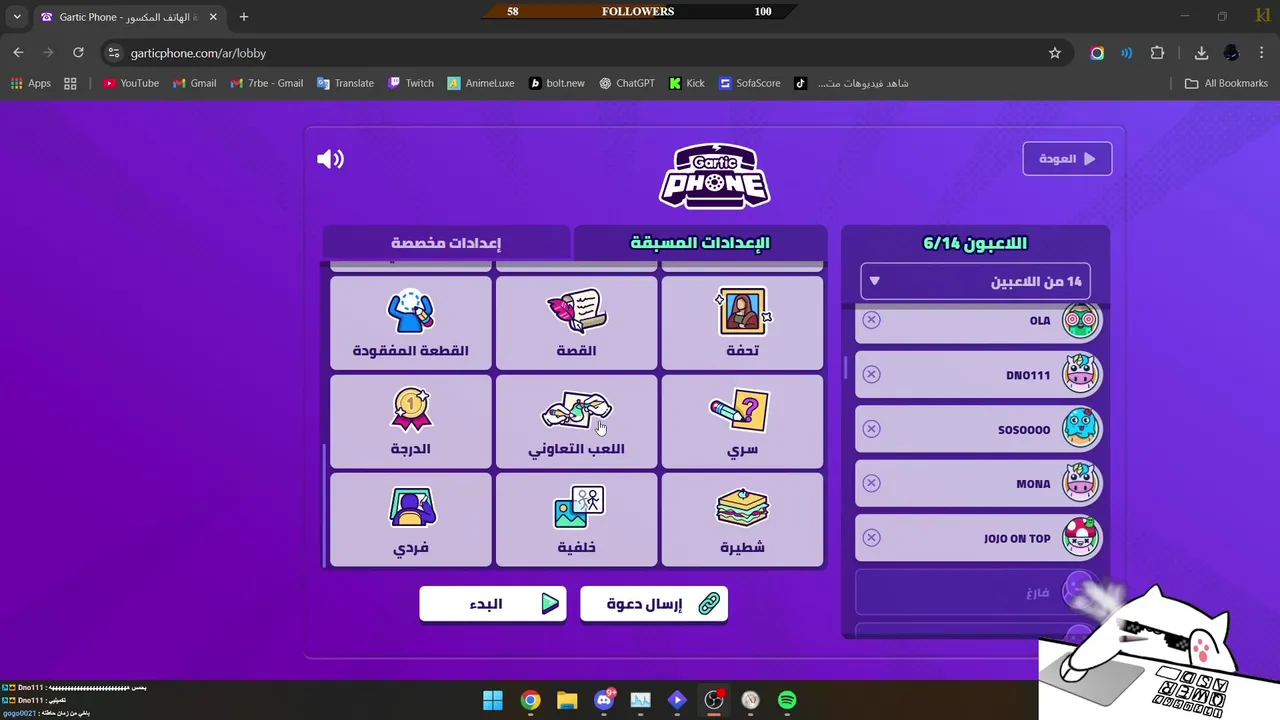Open the colorful camera extension icon
1280x720 pixels.
pyautogui.click(x=1097, y=53)
